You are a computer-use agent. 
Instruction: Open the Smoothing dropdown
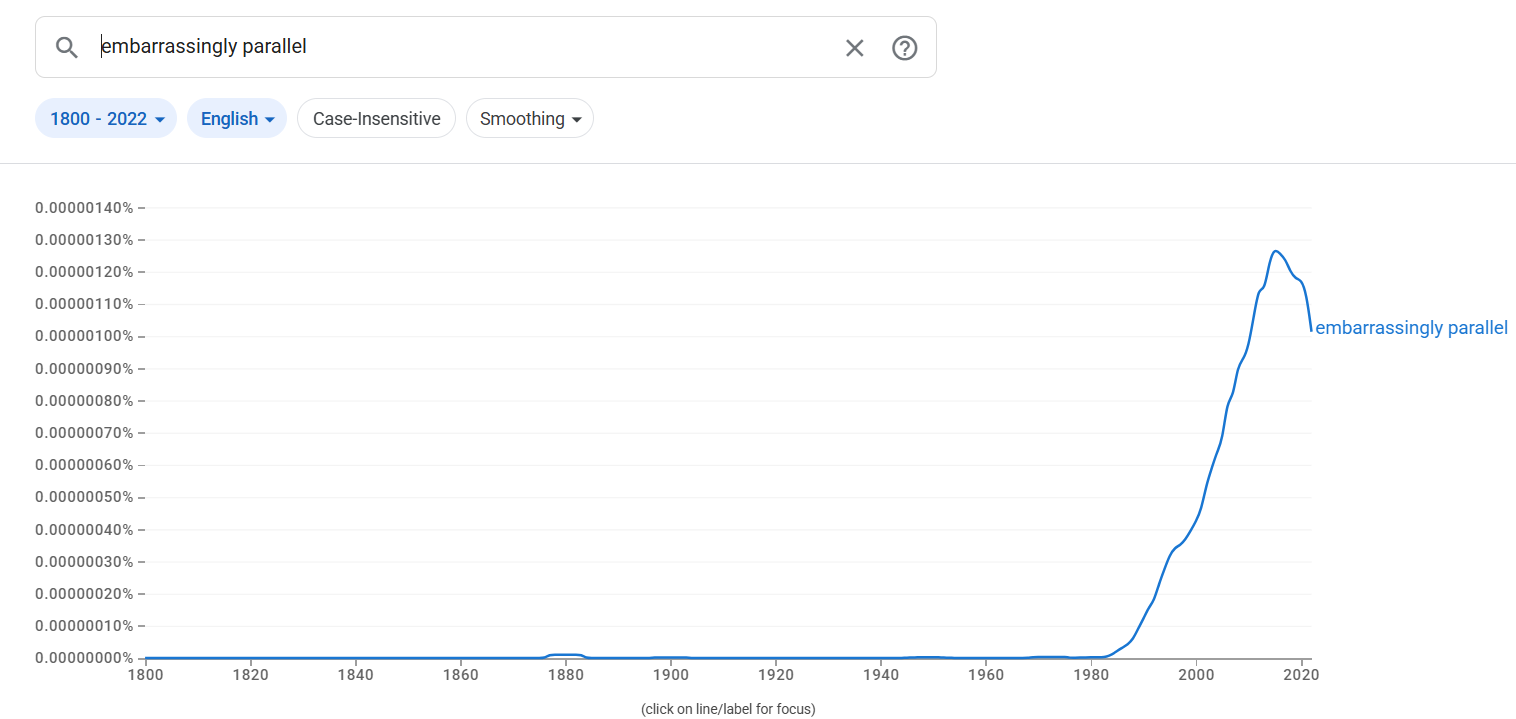pyautogui.click(x=530, y=119)
